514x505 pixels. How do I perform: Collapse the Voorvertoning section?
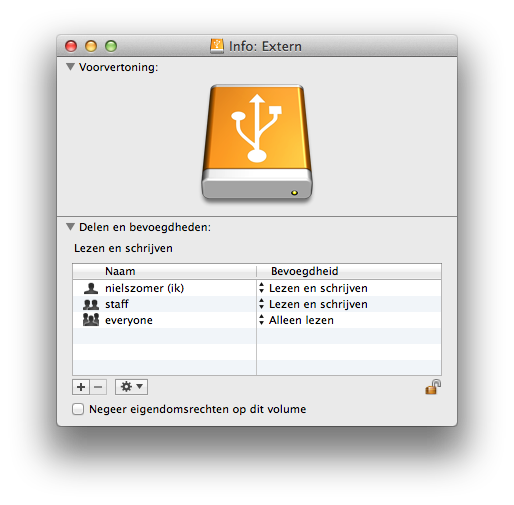click(70, 67)
